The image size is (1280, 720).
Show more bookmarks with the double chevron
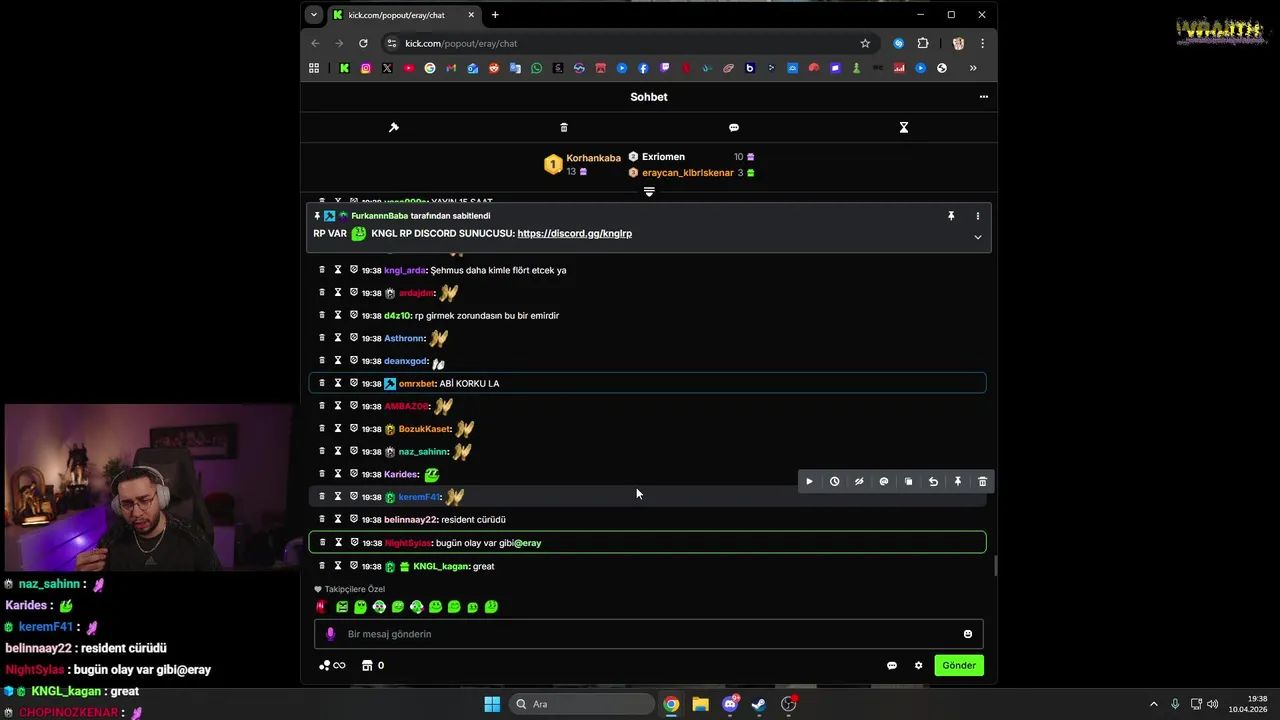[972, 68]
